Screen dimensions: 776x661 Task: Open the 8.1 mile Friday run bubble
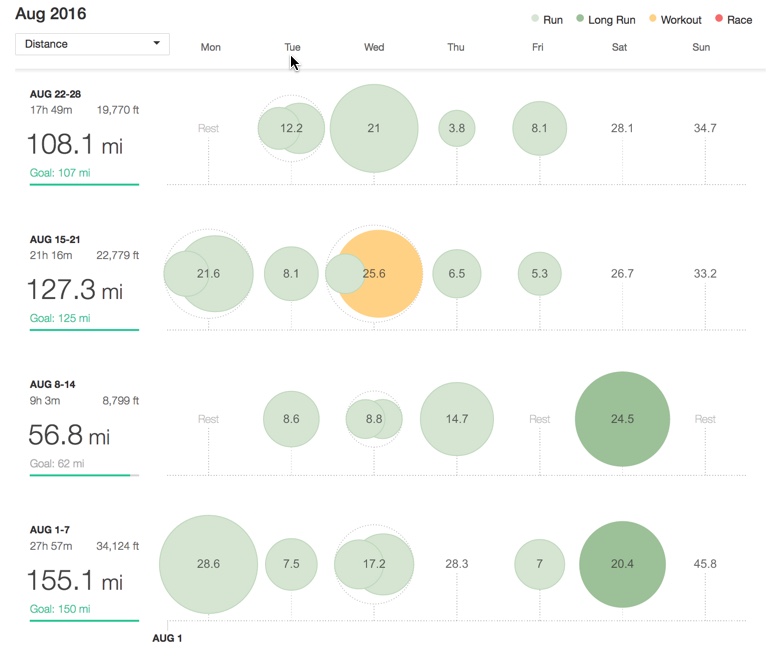(x=540, y=128)
